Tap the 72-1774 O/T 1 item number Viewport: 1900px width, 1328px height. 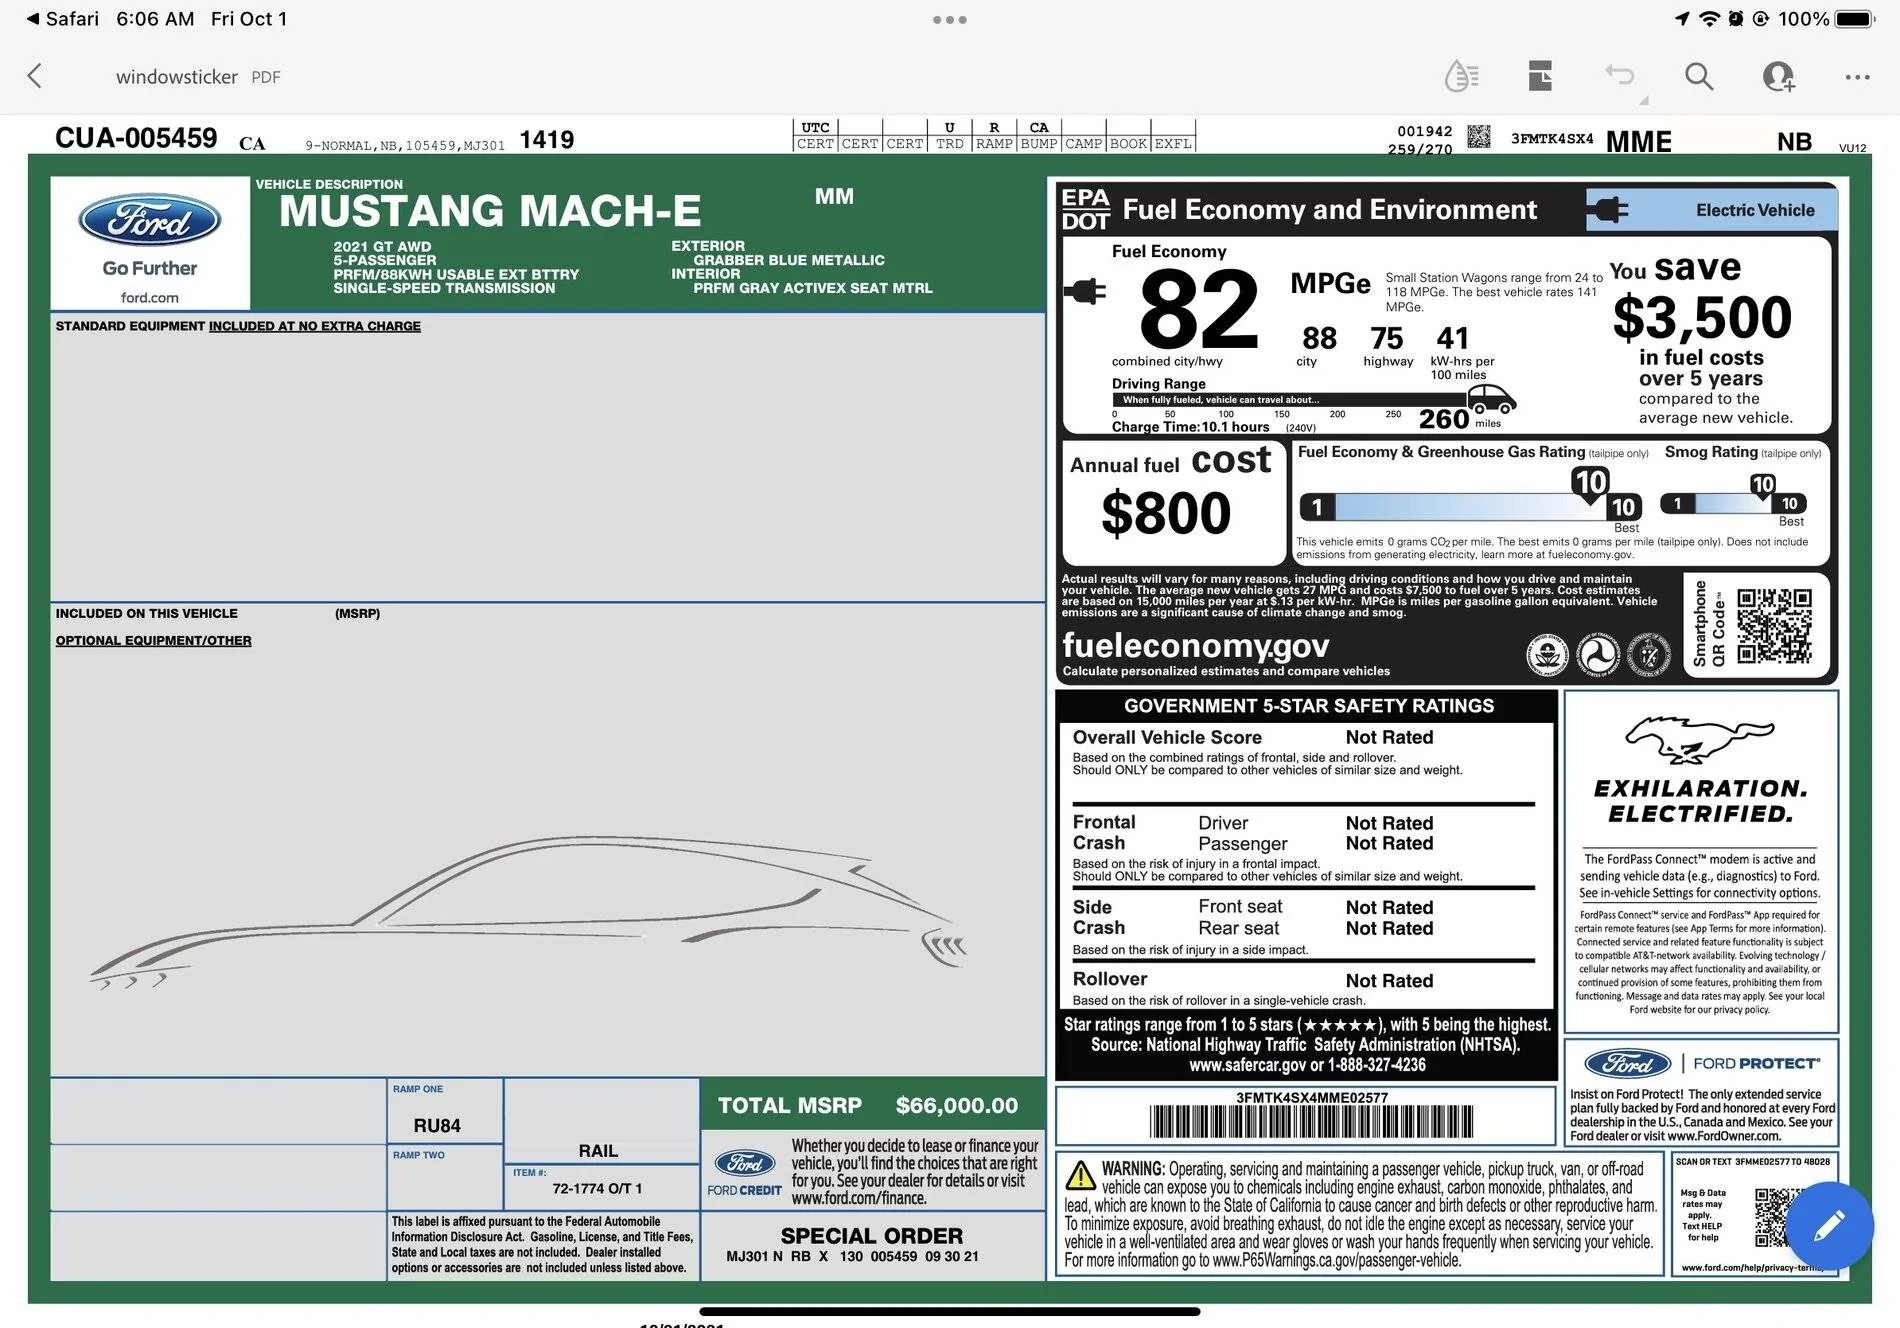tap(597, 1189)
